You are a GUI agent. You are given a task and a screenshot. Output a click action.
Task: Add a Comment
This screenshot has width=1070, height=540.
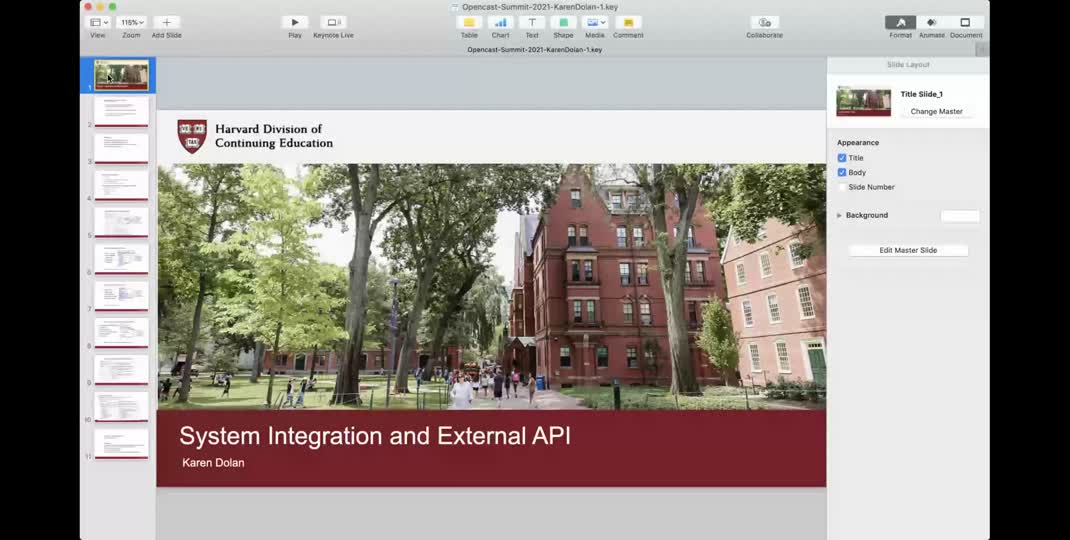click(x=628, y=23)
